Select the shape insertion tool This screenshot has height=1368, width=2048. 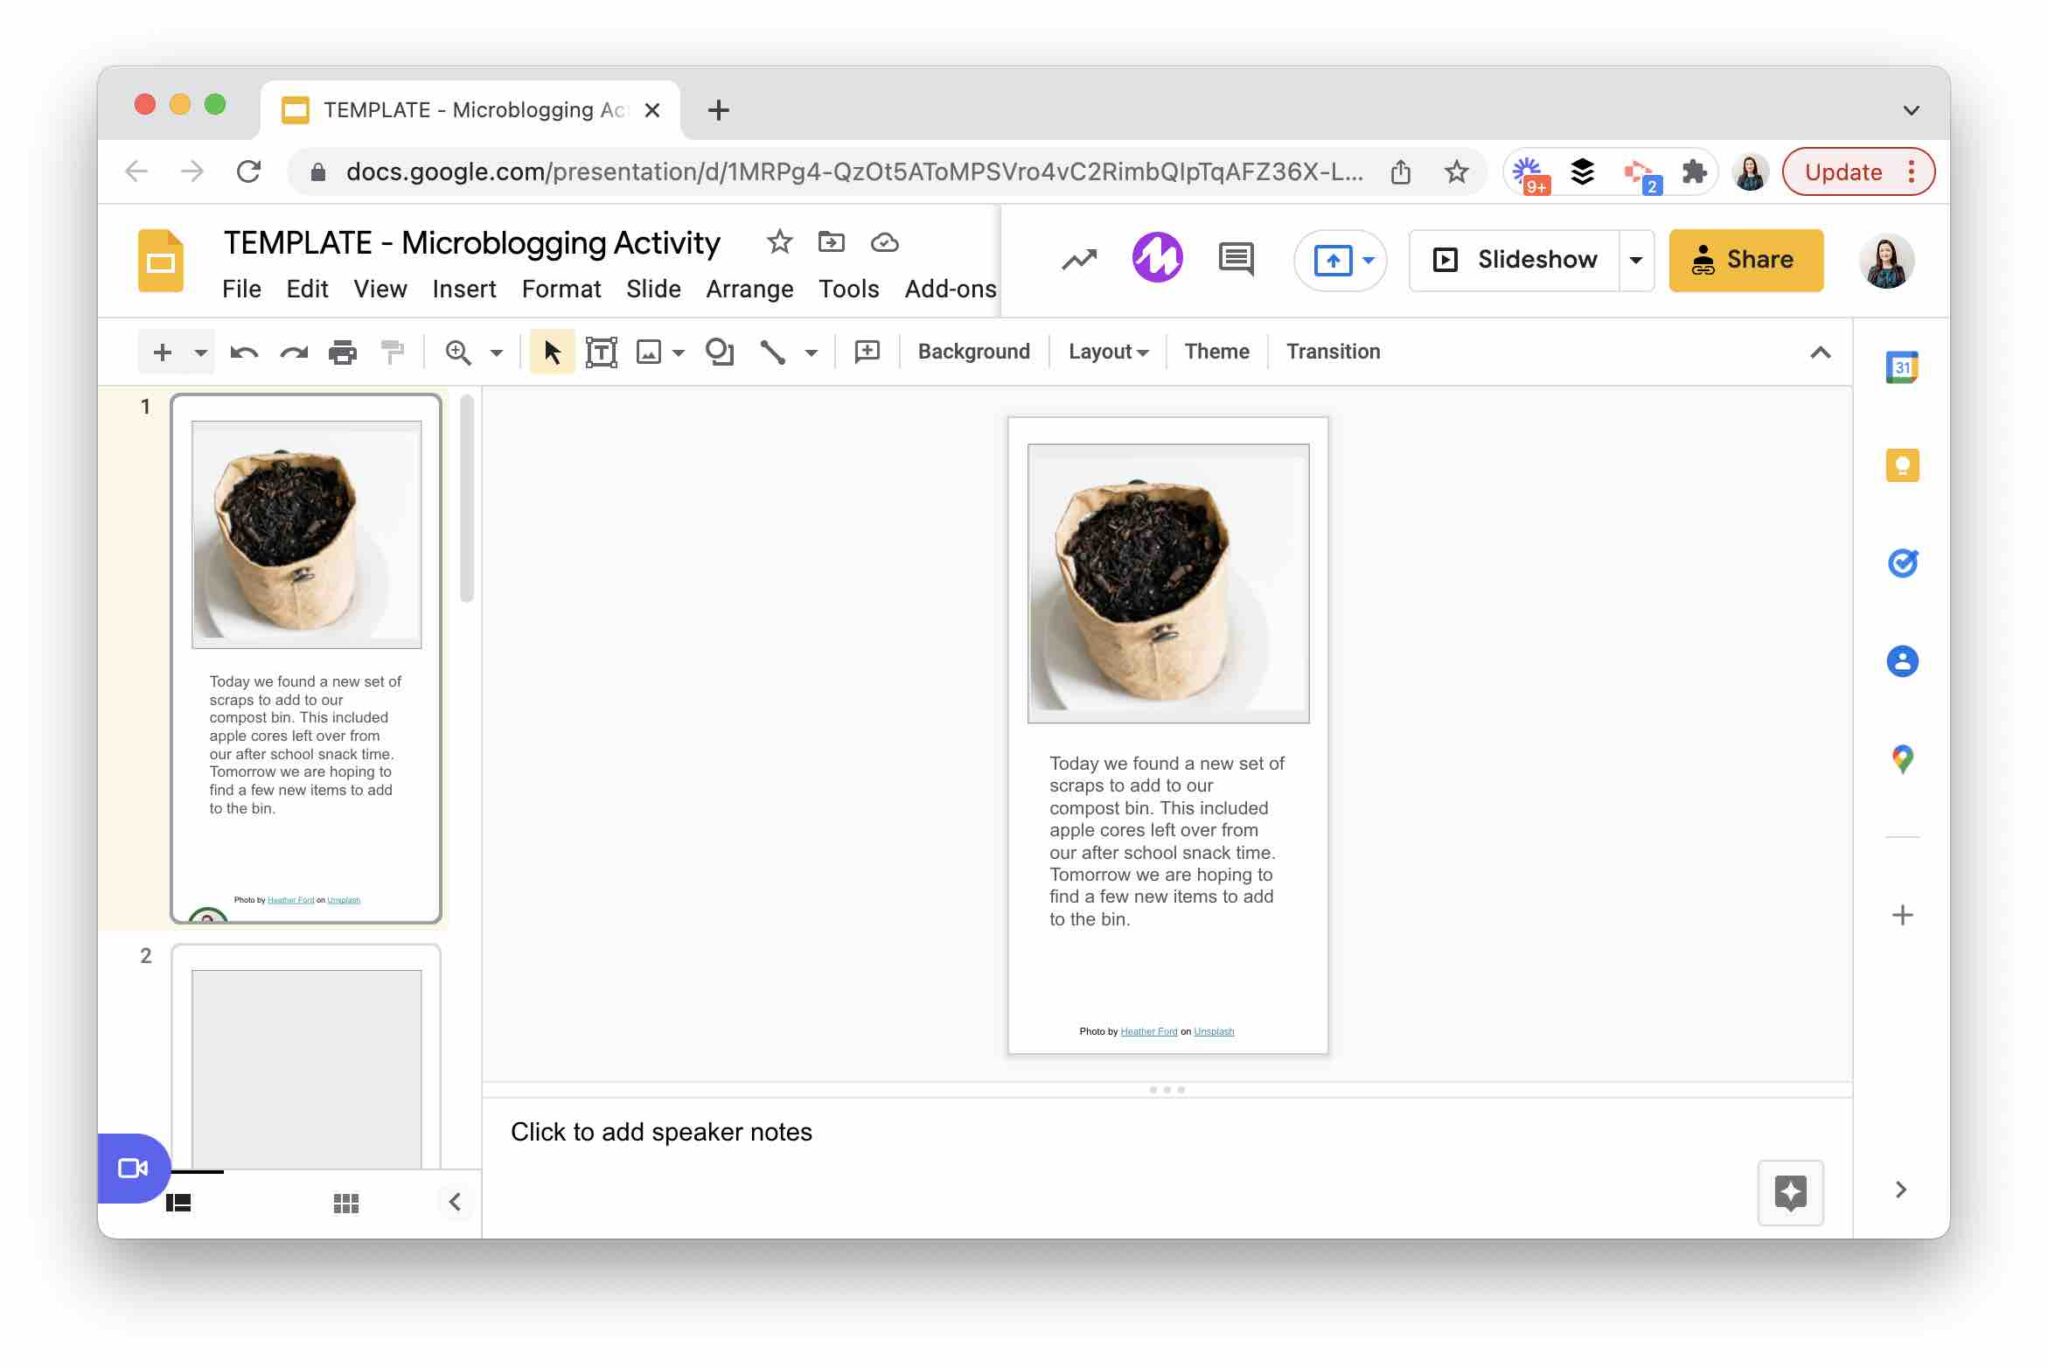(x=719, y=352)
